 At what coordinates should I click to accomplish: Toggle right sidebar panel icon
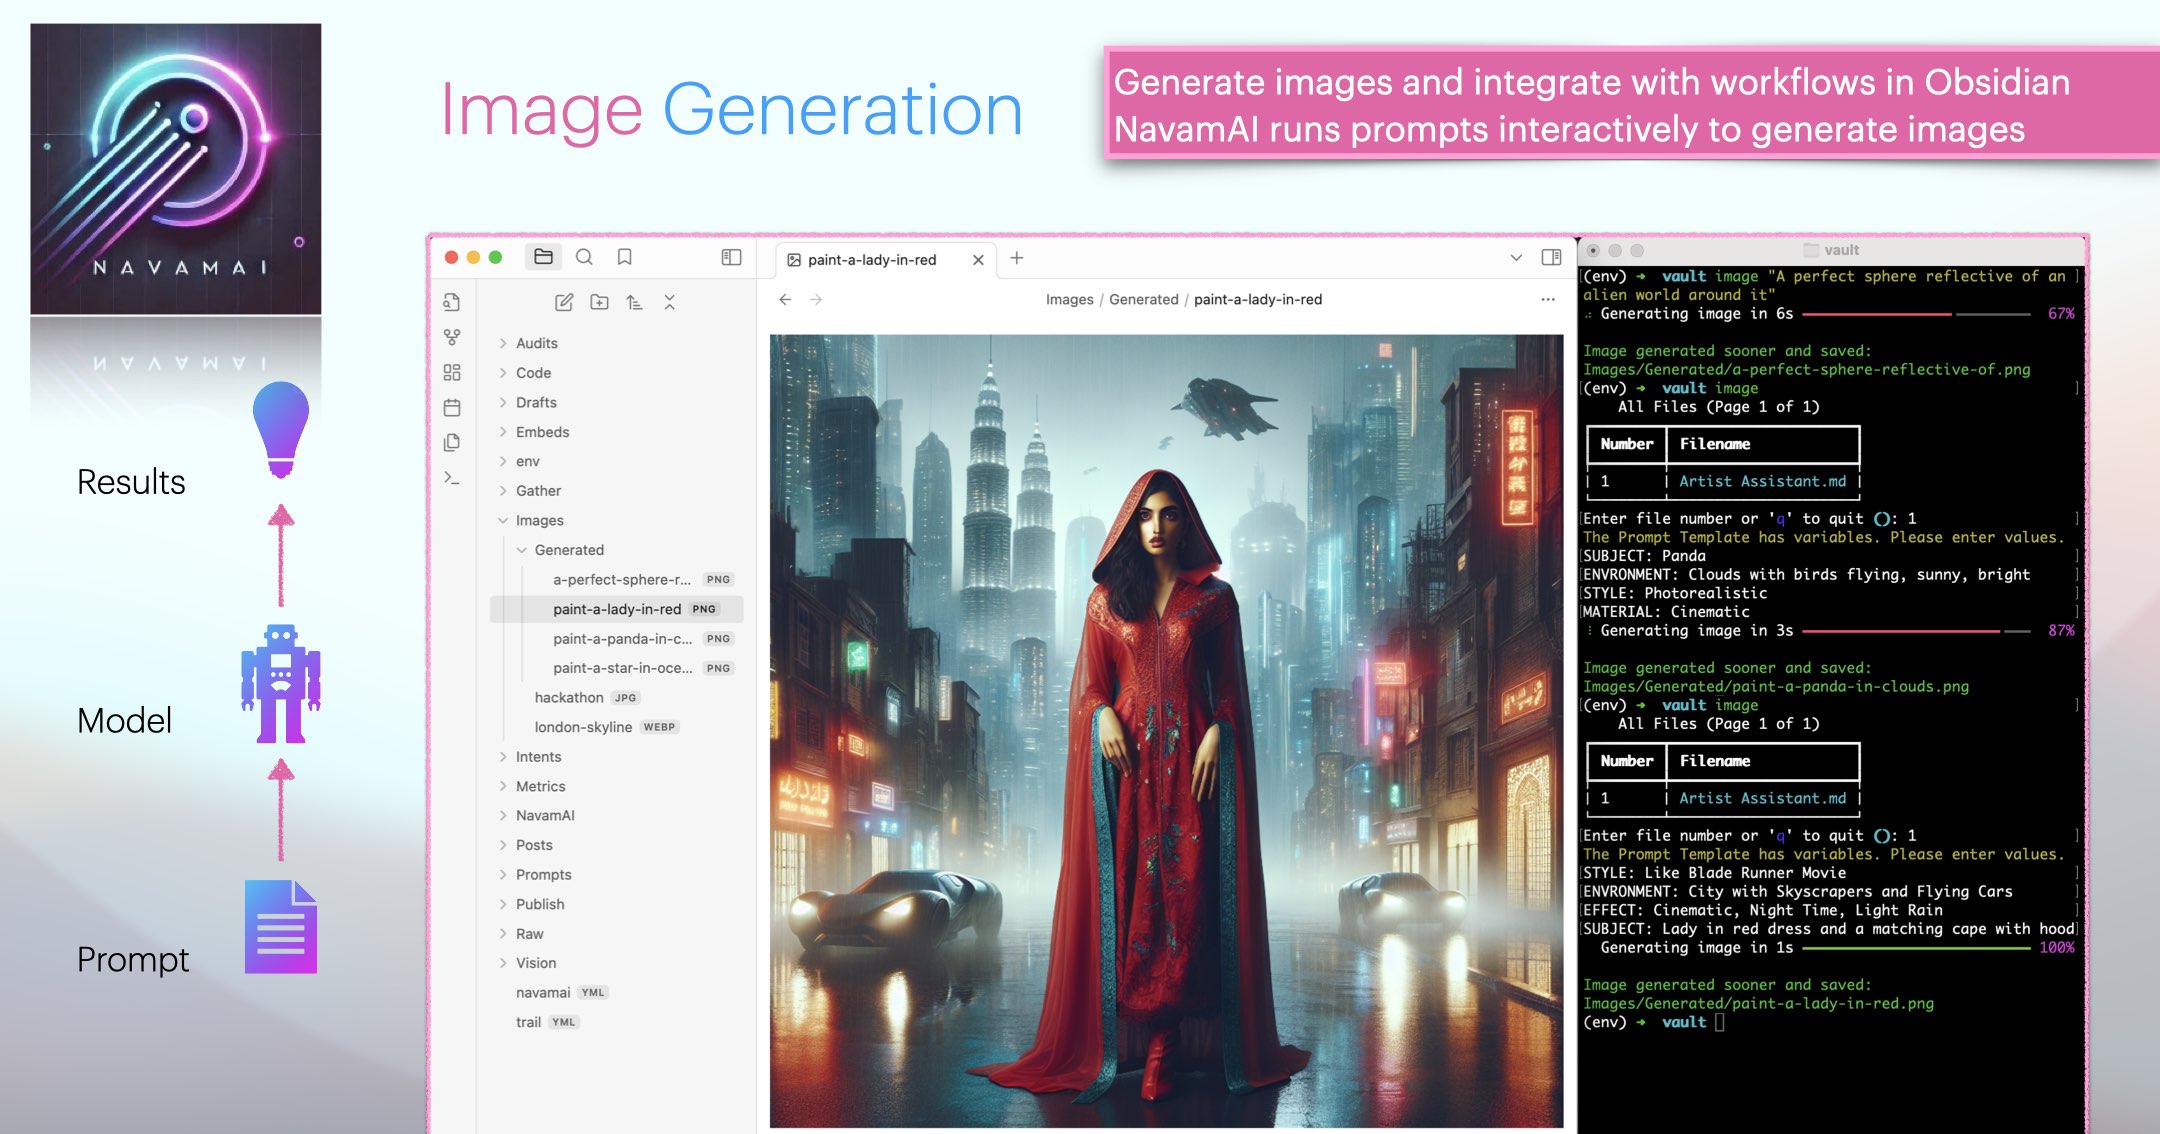click(x=1552, y=257)
